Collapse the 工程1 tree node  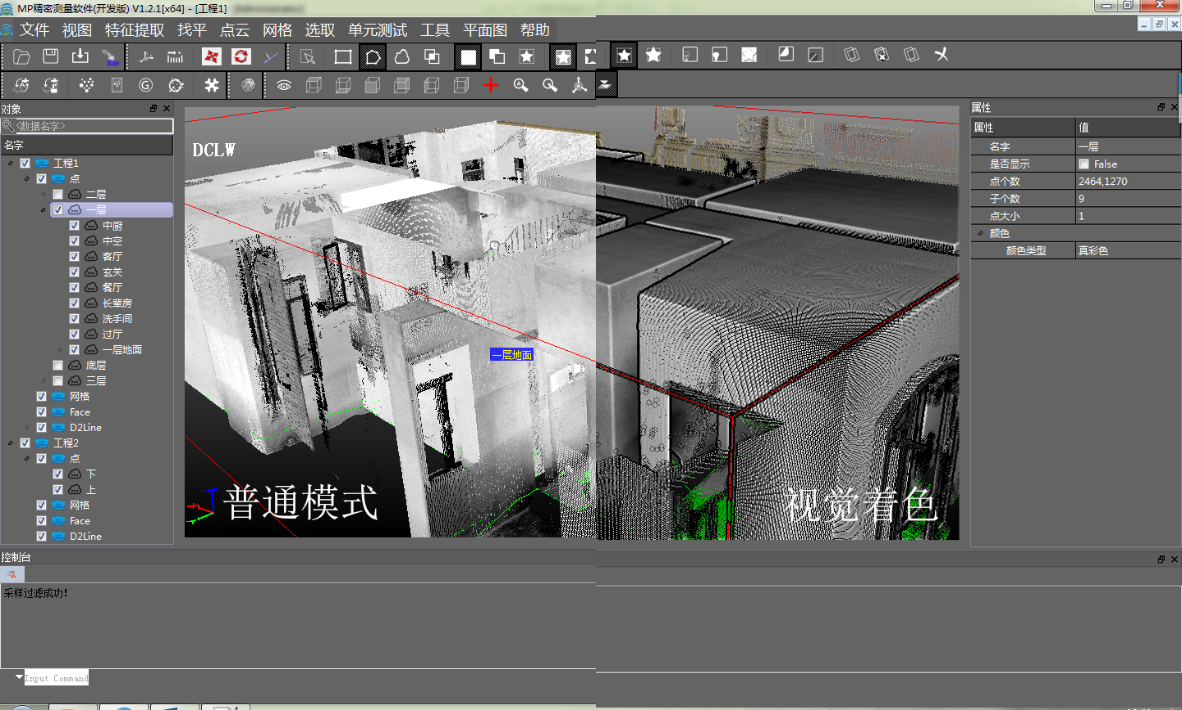(x=10, y=163)
